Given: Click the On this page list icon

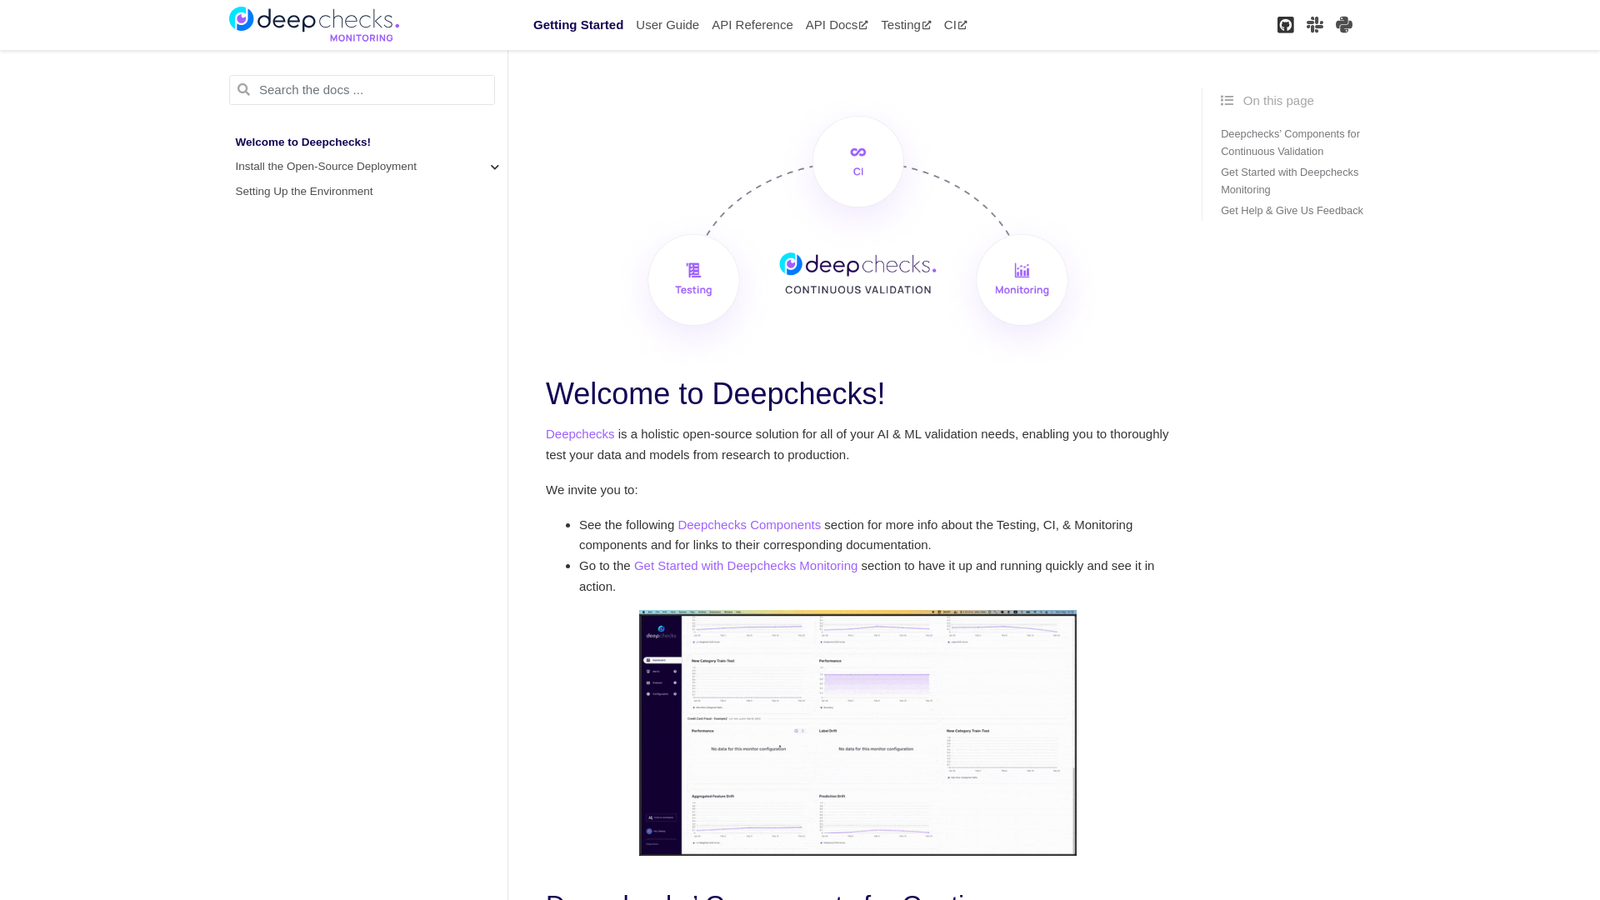Looking at the screenshot, I should point(1227,101).
